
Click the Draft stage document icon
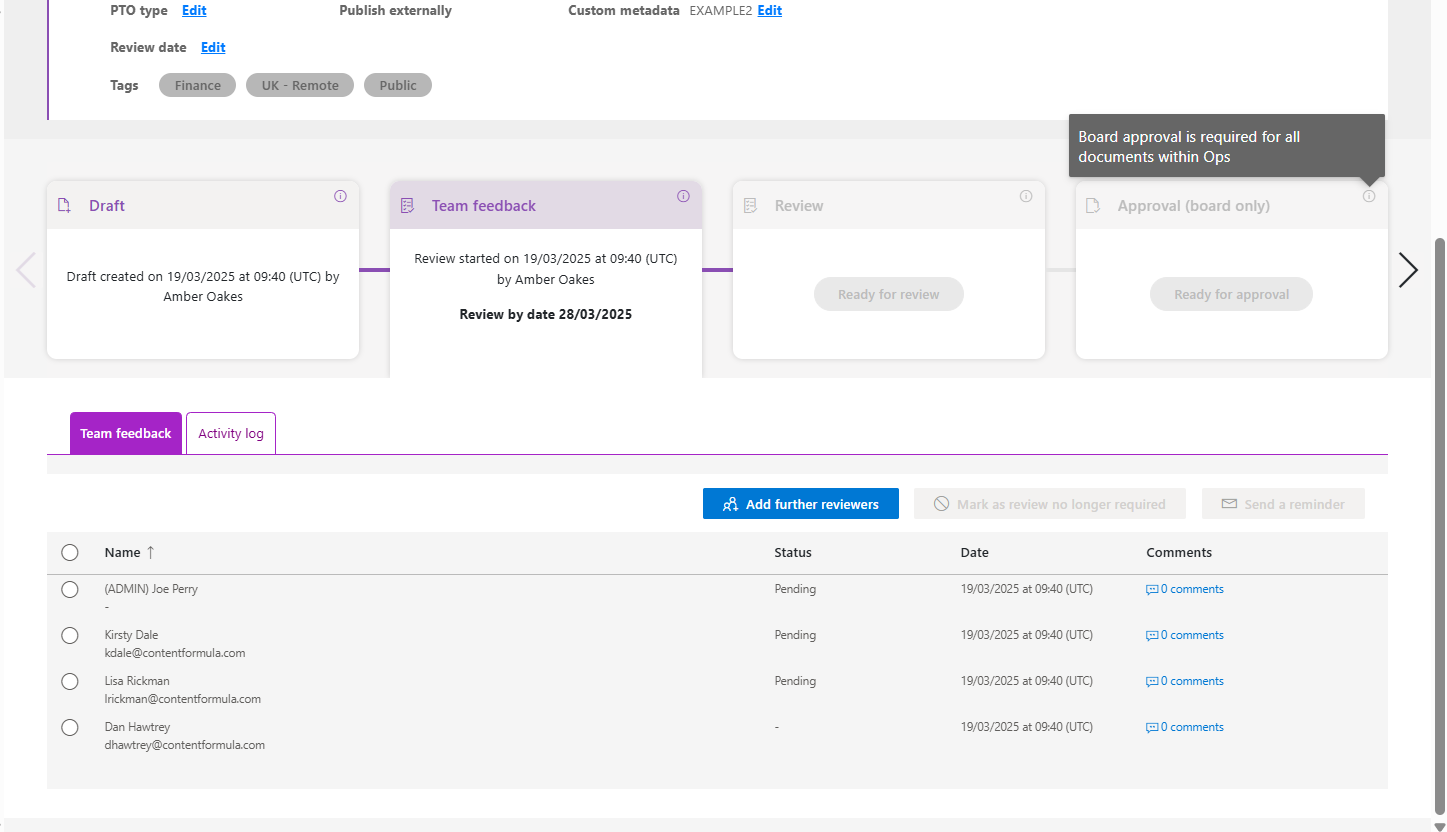[64, 206]
